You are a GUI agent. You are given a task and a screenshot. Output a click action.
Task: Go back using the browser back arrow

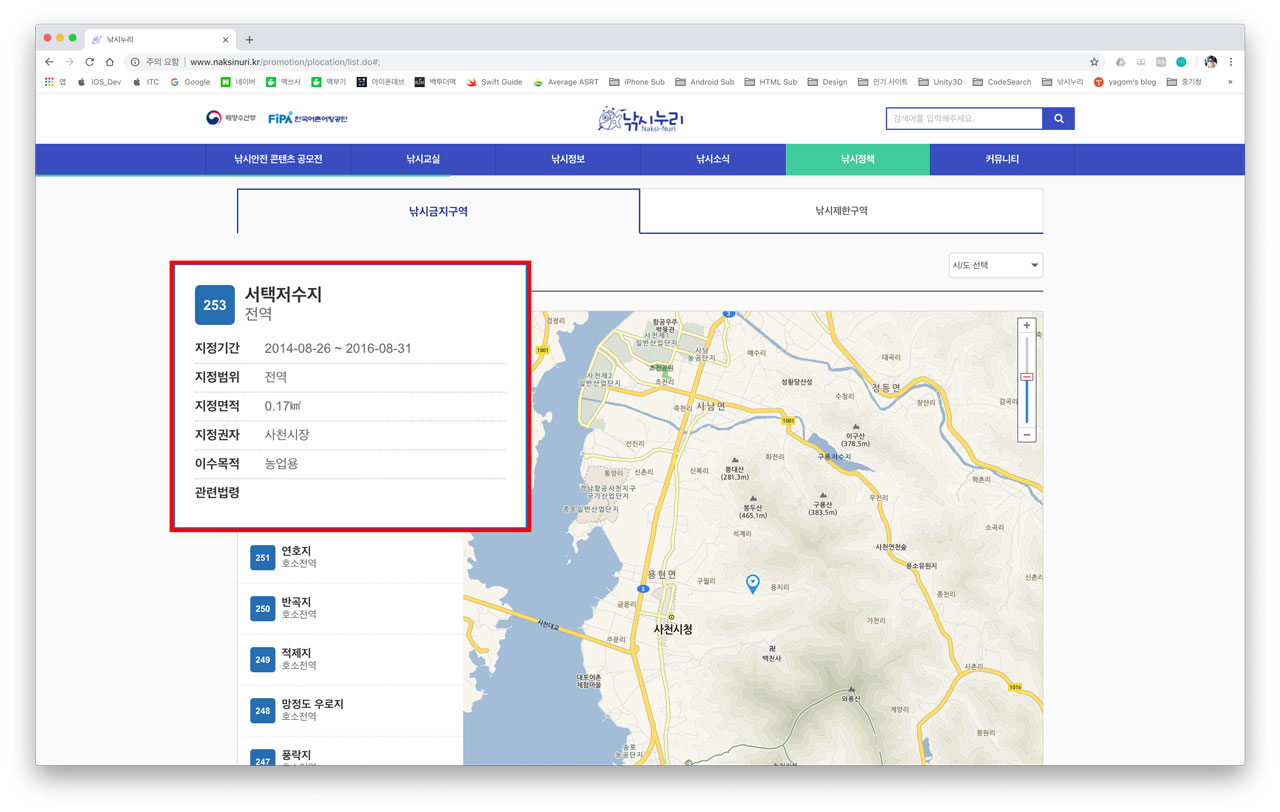pos(49,60)
